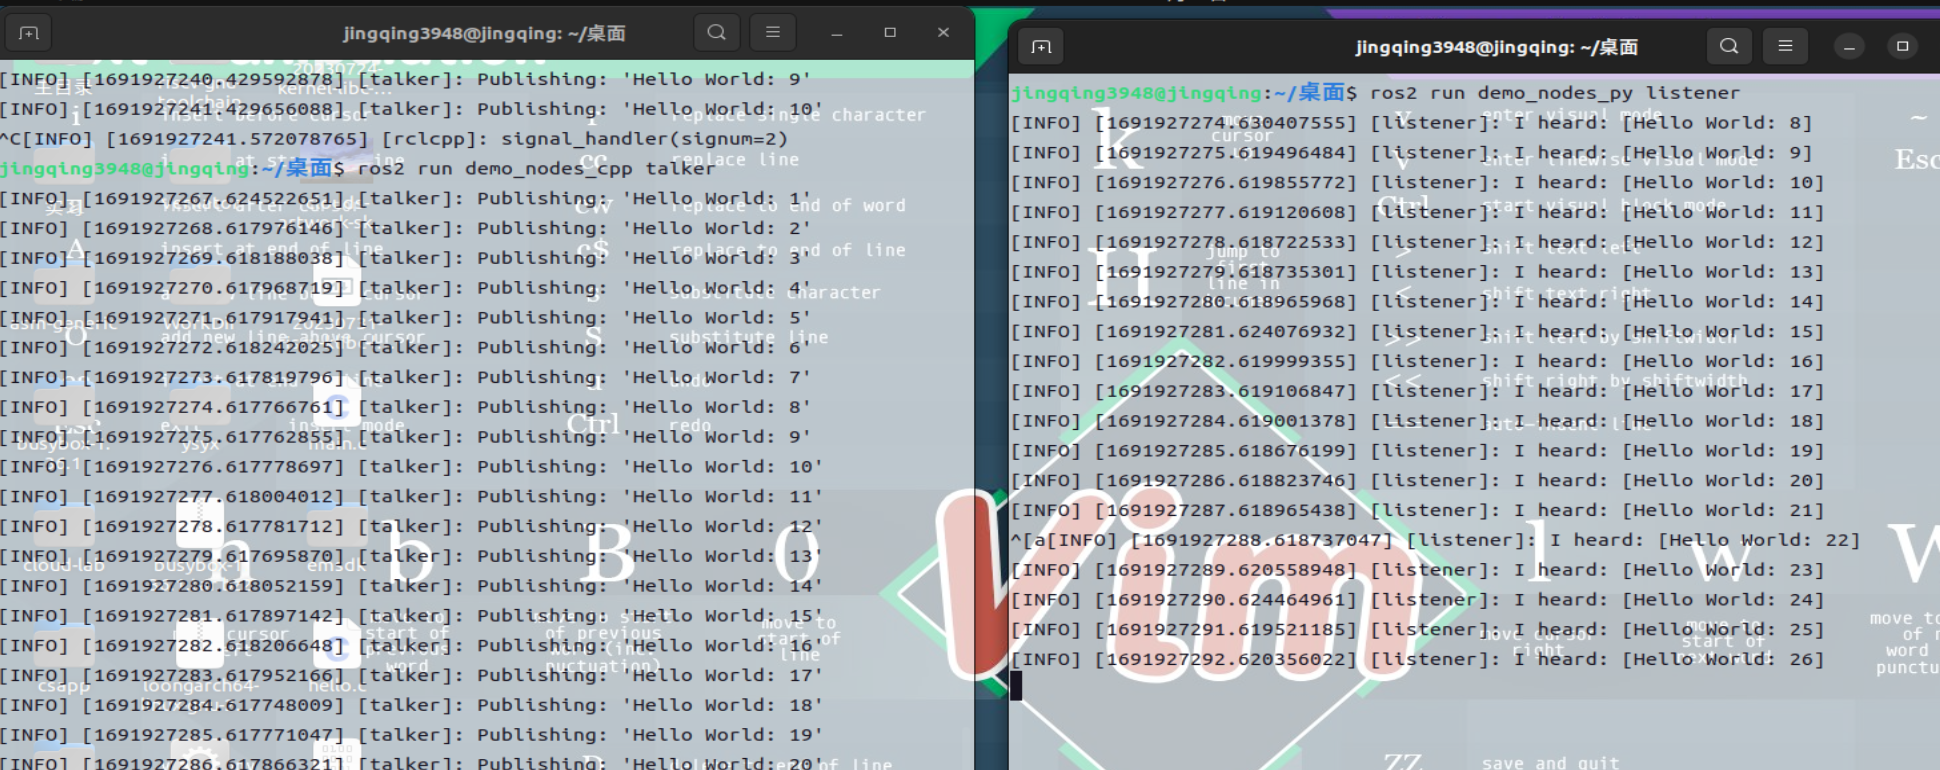This screenshot has width=1940, height=770.
Task: Click listener line I heard Hello World: 22
Action: pyautogui.click(x=1435, y=540)
